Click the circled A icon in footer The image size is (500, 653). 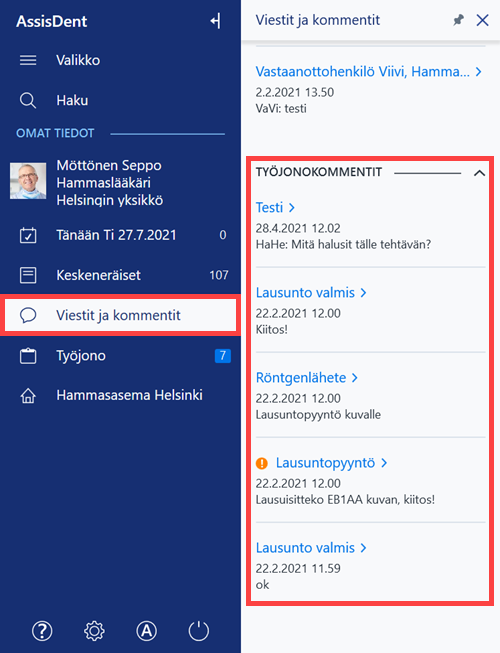tap(147, 631)
